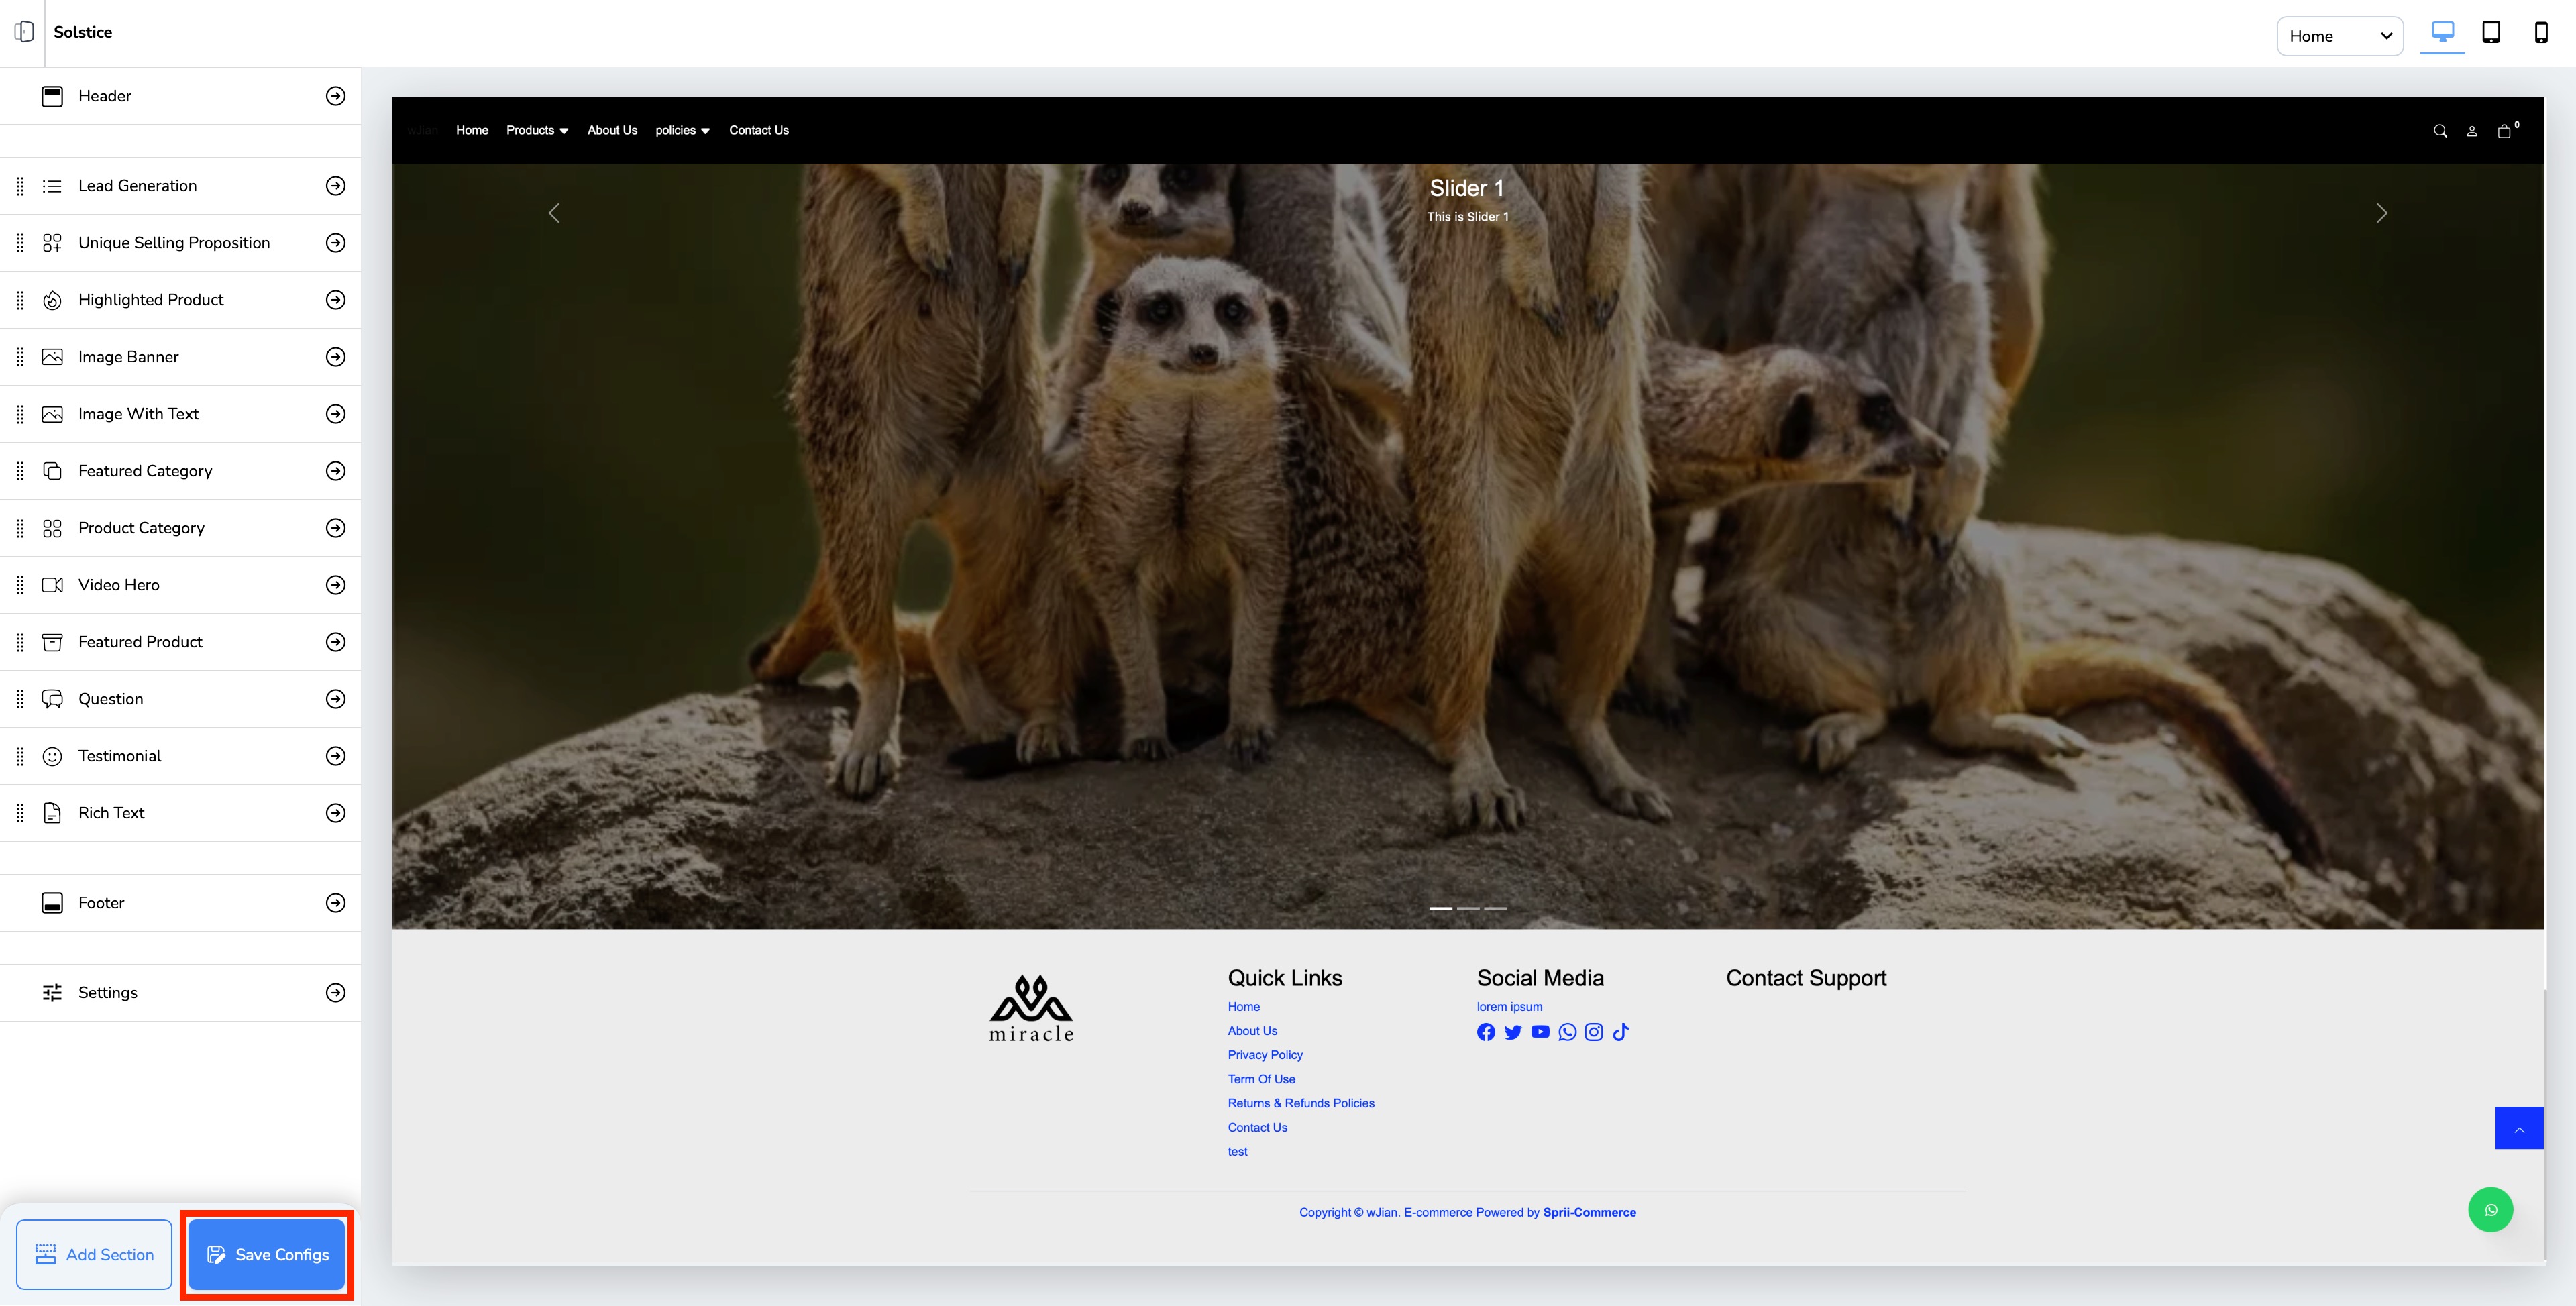Switch to mobile phone preview
The image size is (2576, 1306).
pos(2541,32)
